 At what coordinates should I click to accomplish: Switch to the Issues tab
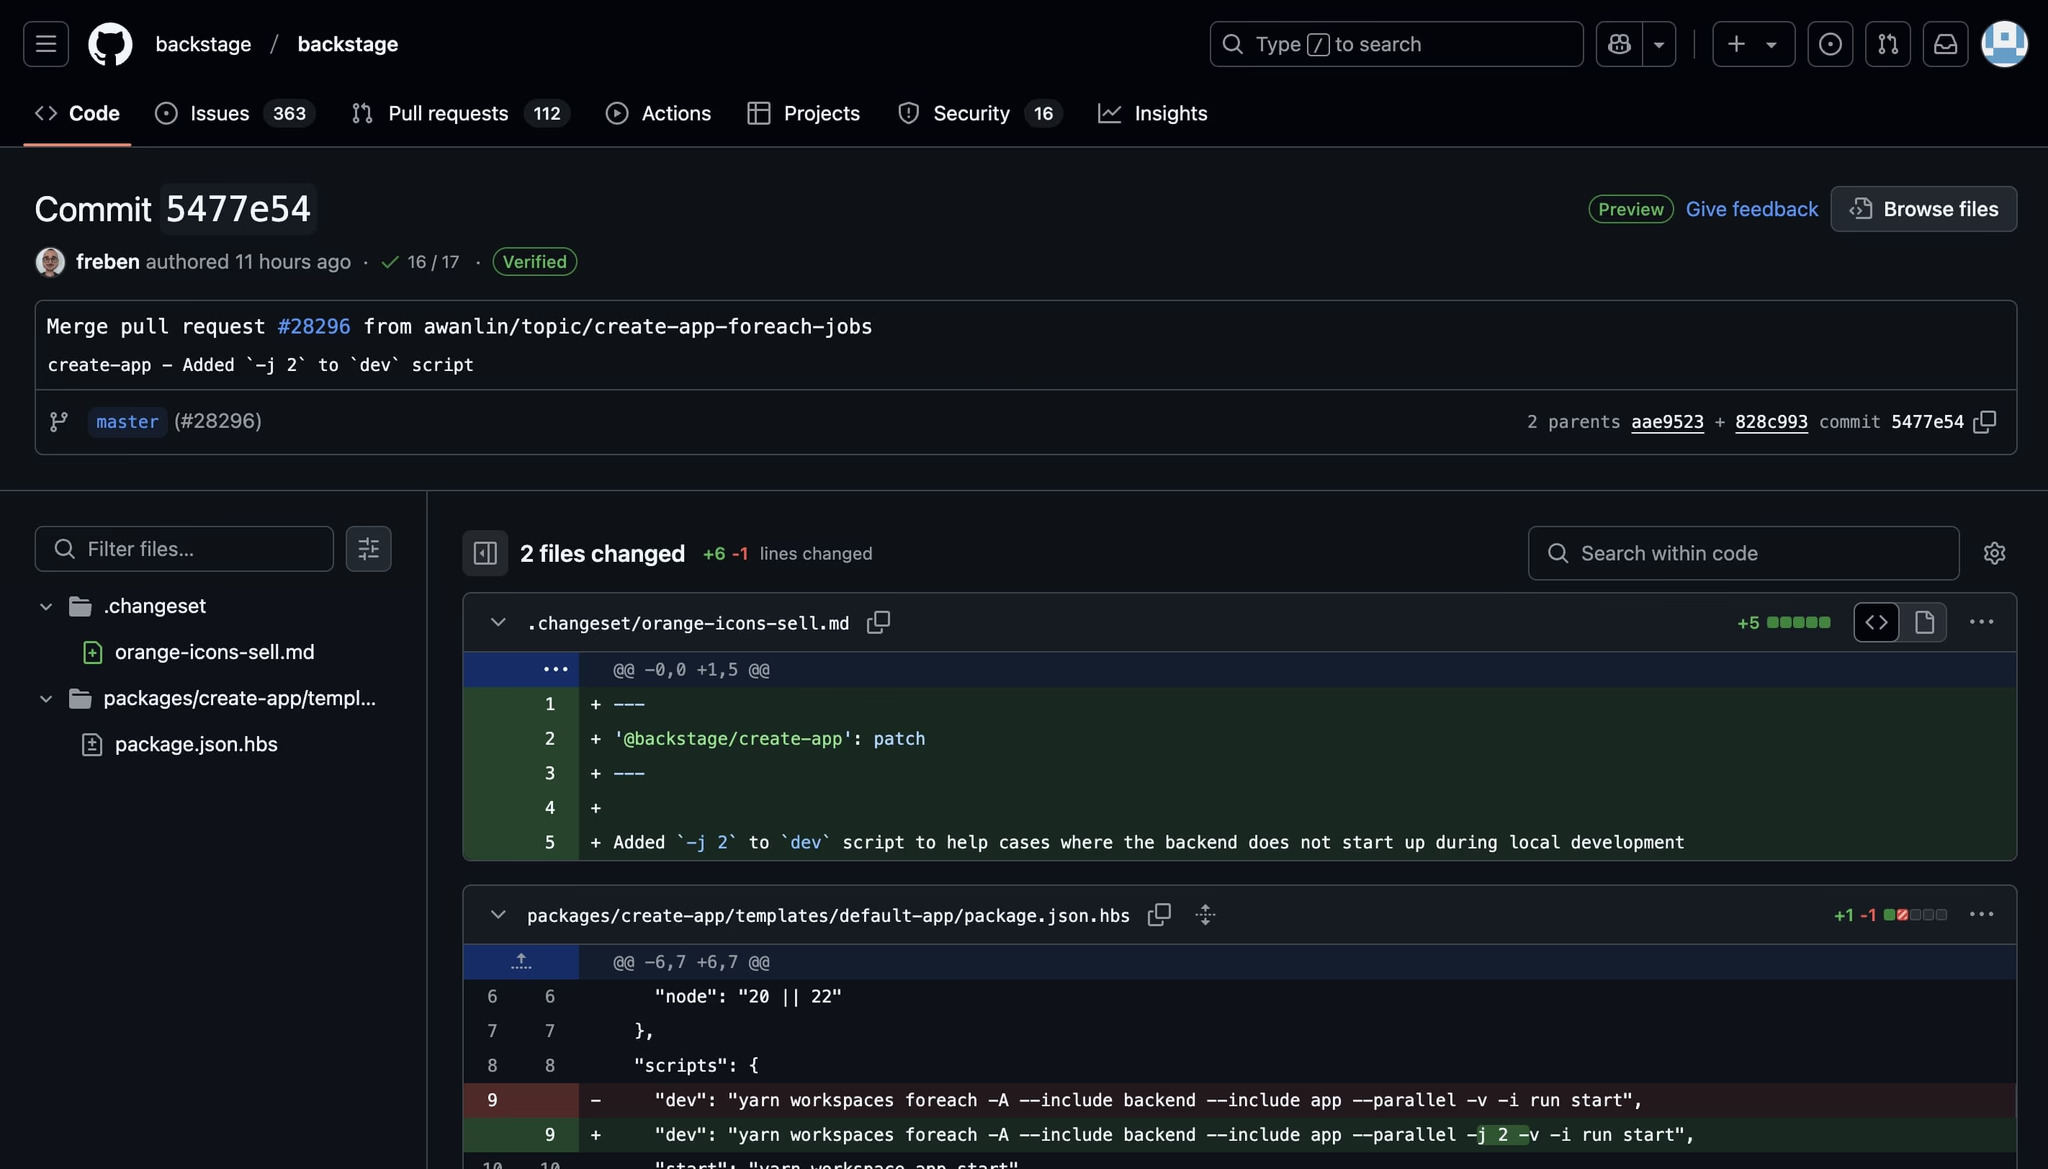click(235, 113)
